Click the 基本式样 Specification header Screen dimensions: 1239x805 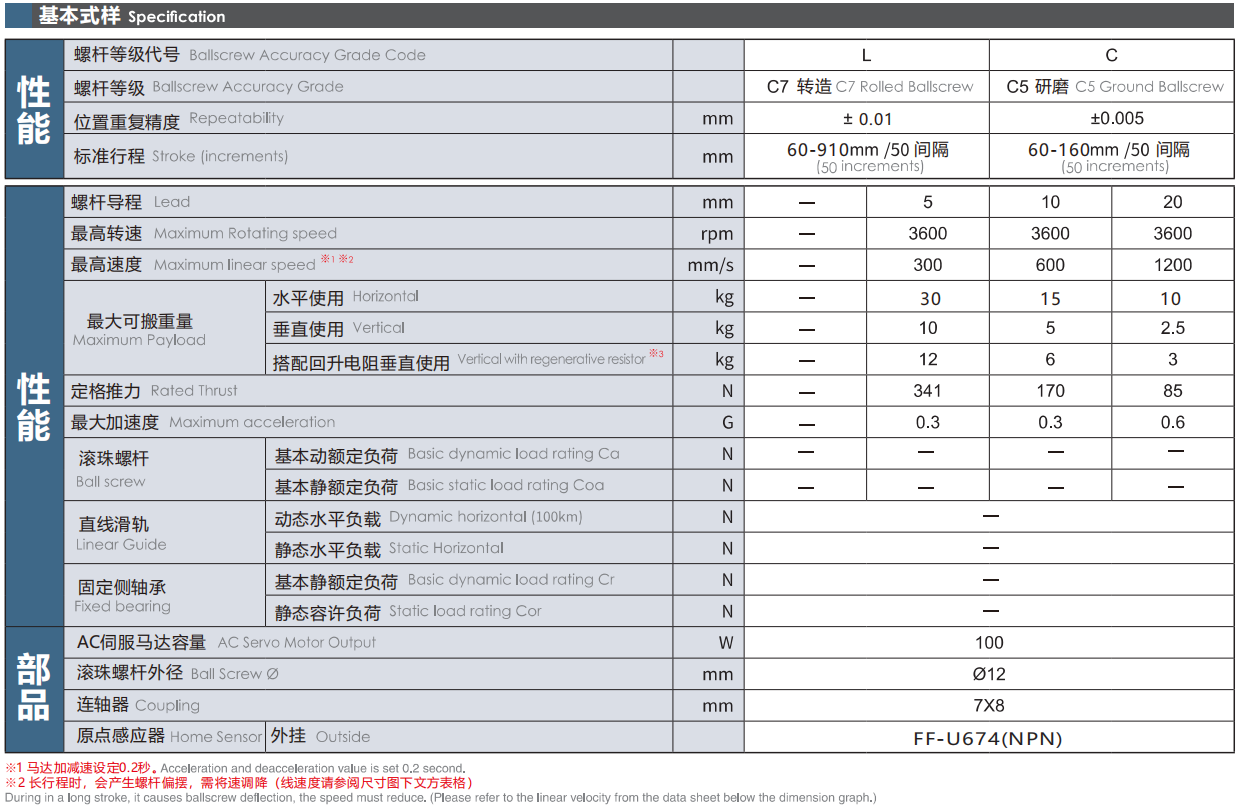(x=132, y=16)
